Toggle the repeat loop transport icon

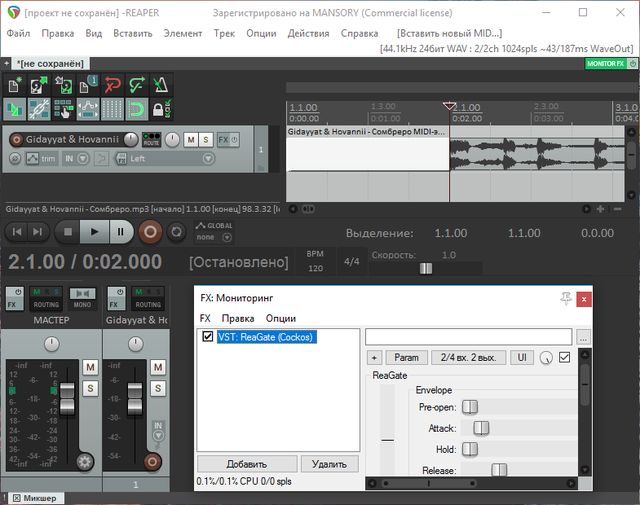(x=177, y=232)
